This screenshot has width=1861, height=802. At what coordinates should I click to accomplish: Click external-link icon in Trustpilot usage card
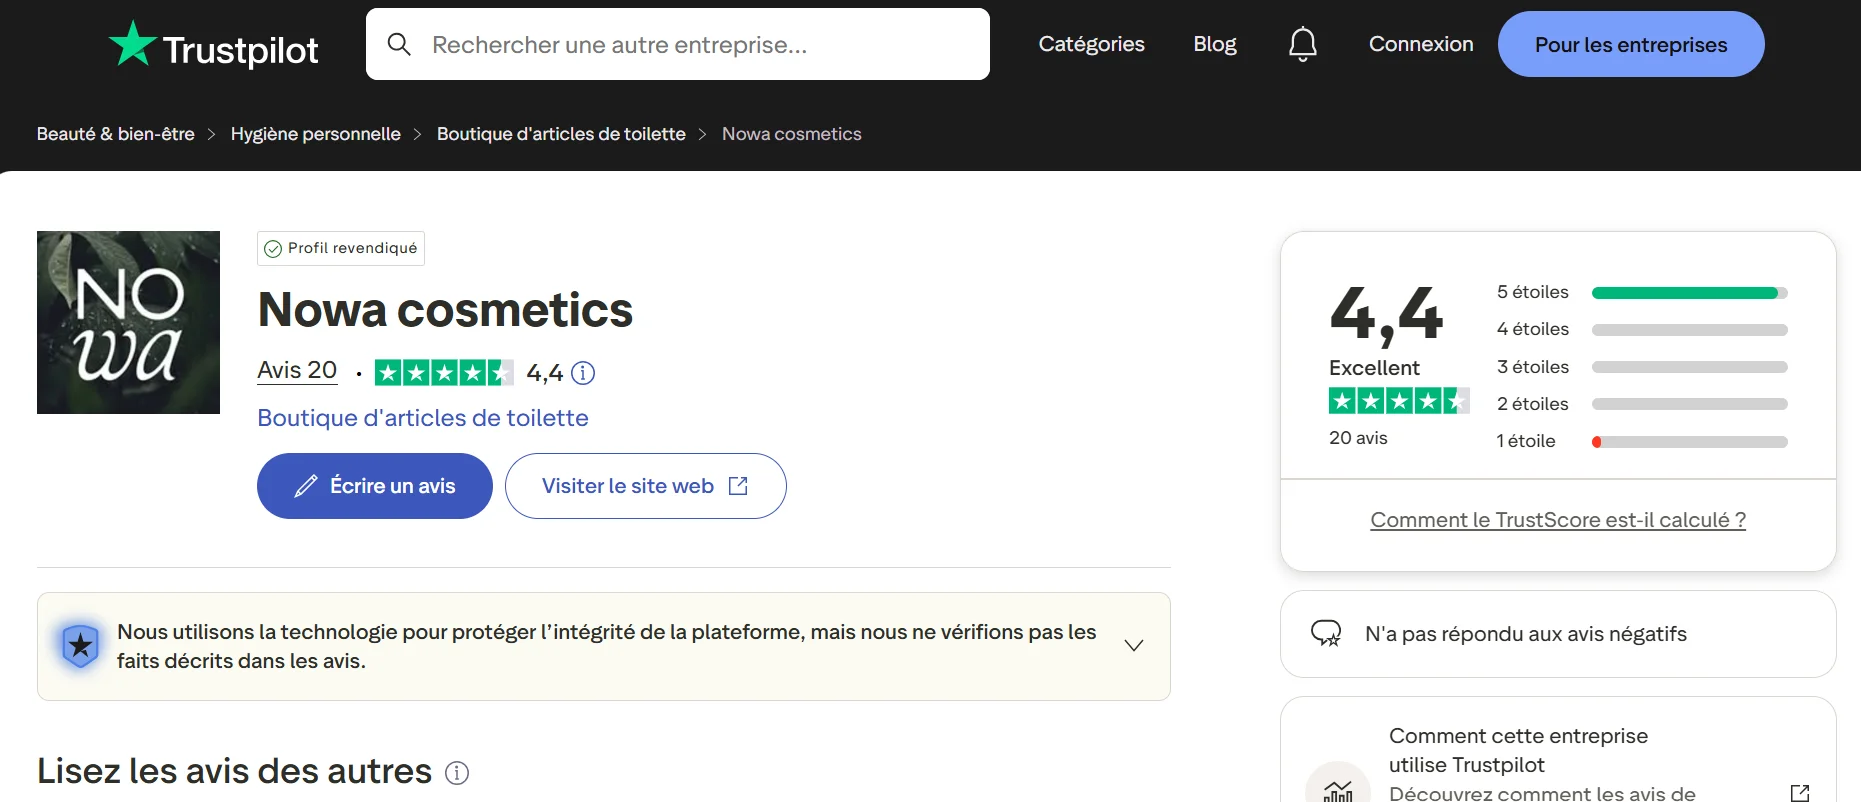(1800, 793)
